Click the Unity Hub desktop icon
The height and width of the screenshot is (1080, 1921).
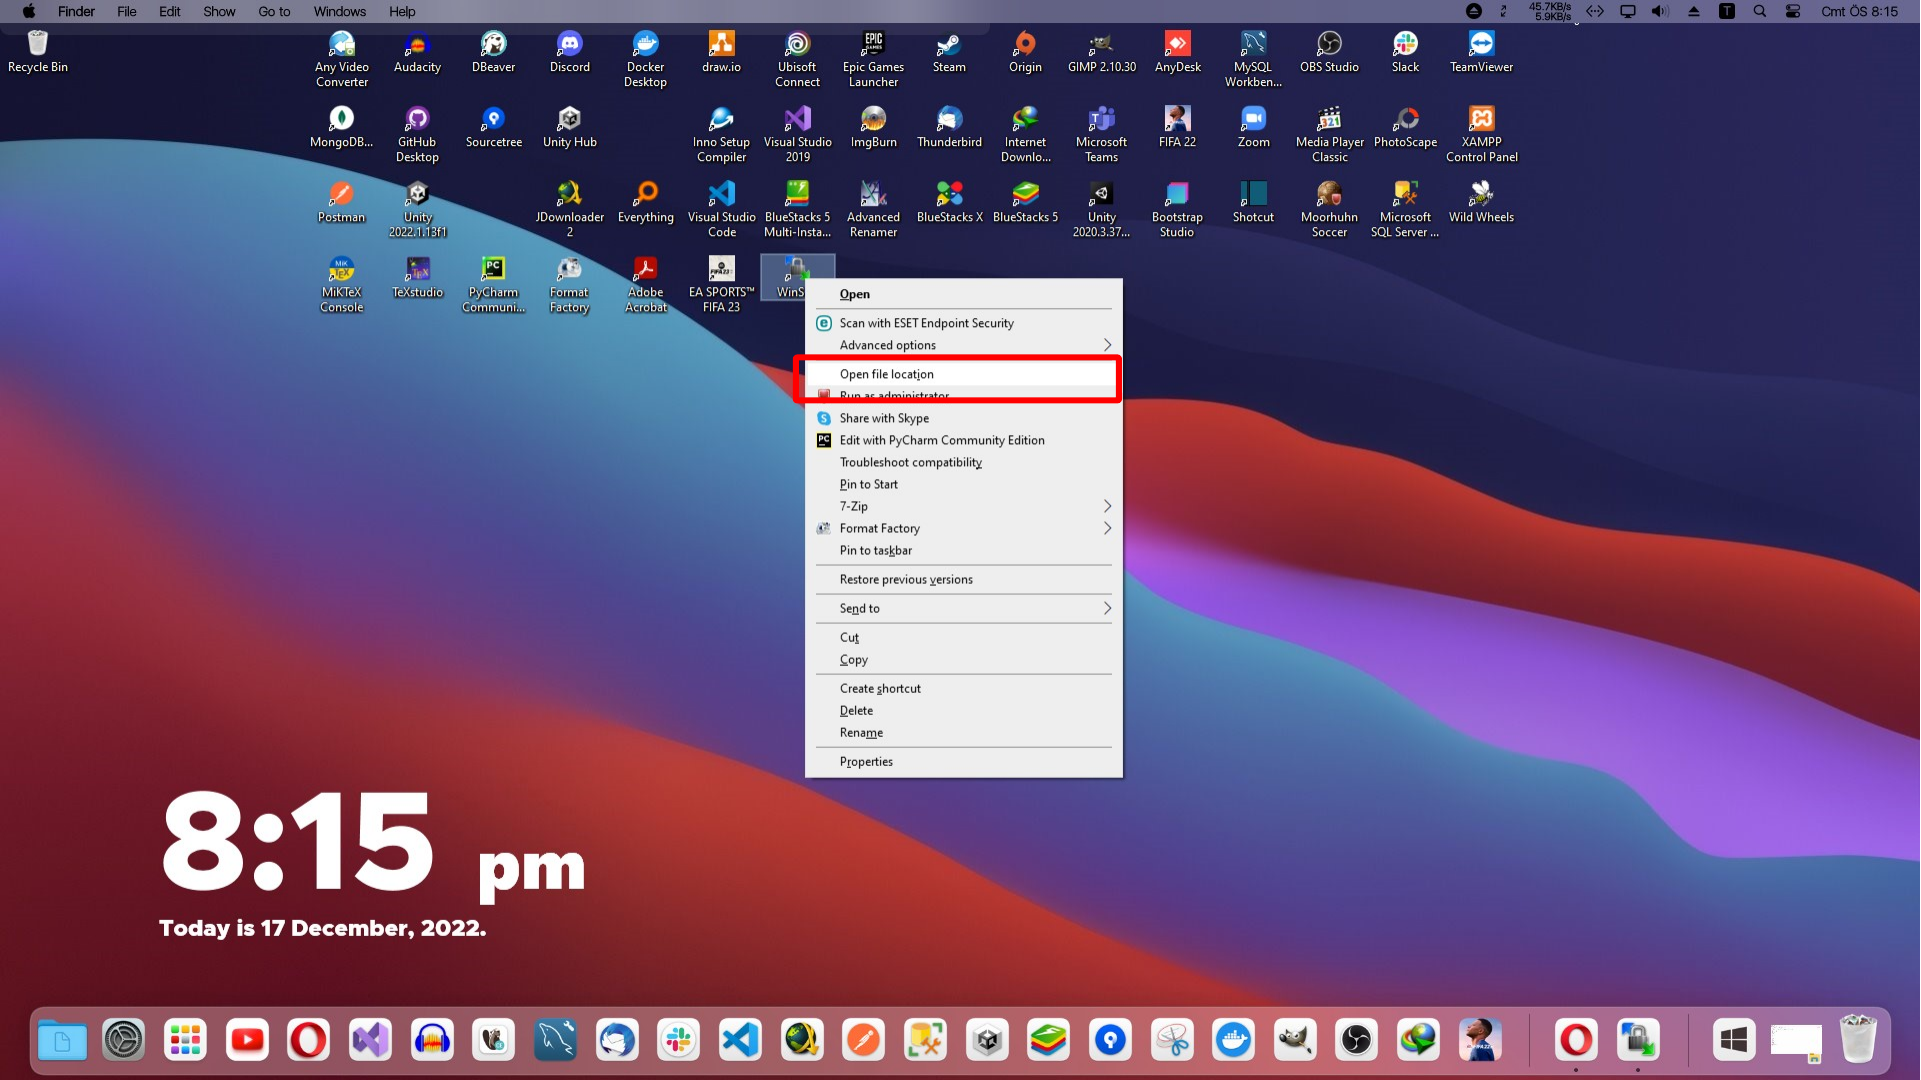(x=569, y=127)
